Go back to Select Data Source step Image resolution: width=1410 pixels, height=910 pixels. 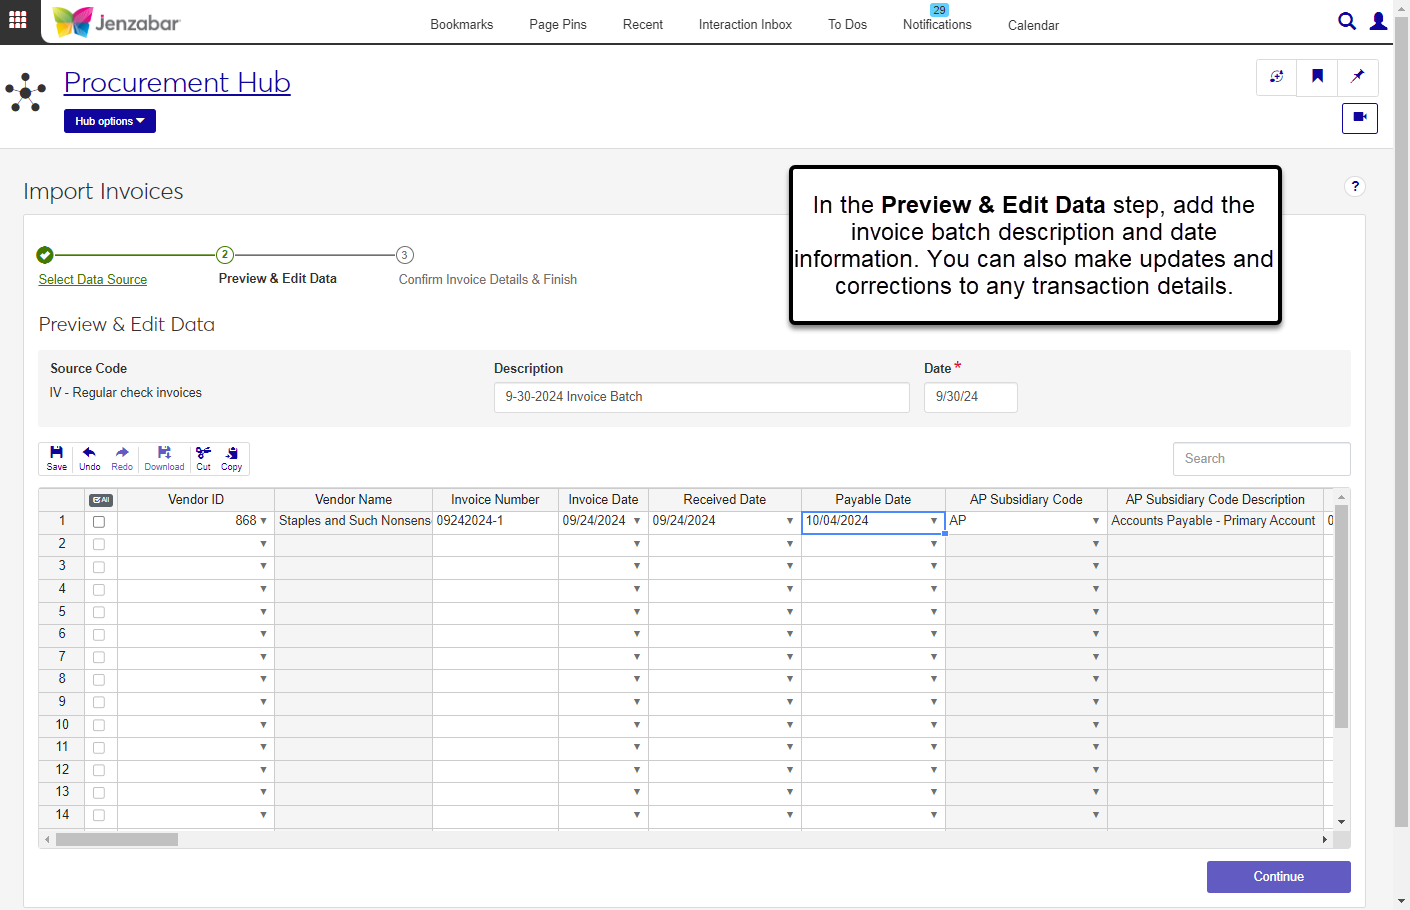(x=93, y=280)
